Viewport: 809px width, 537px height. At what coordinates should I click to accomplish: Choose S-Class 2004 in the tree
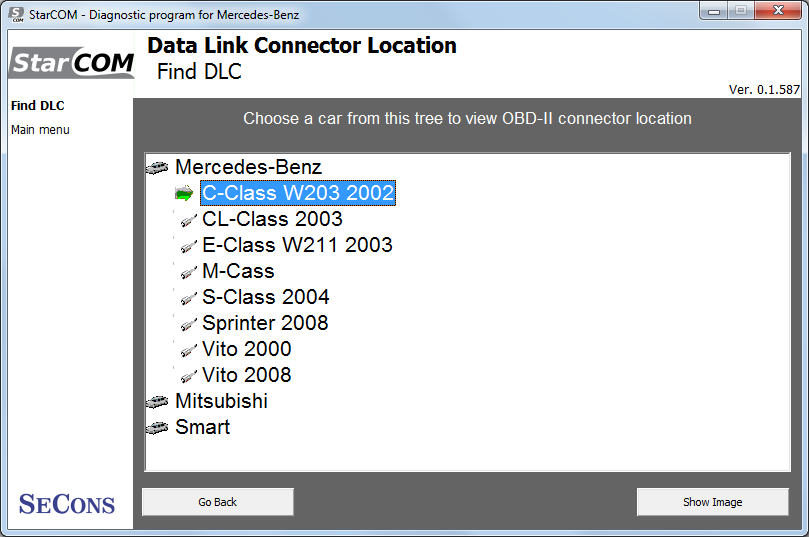tap(265, 297)
